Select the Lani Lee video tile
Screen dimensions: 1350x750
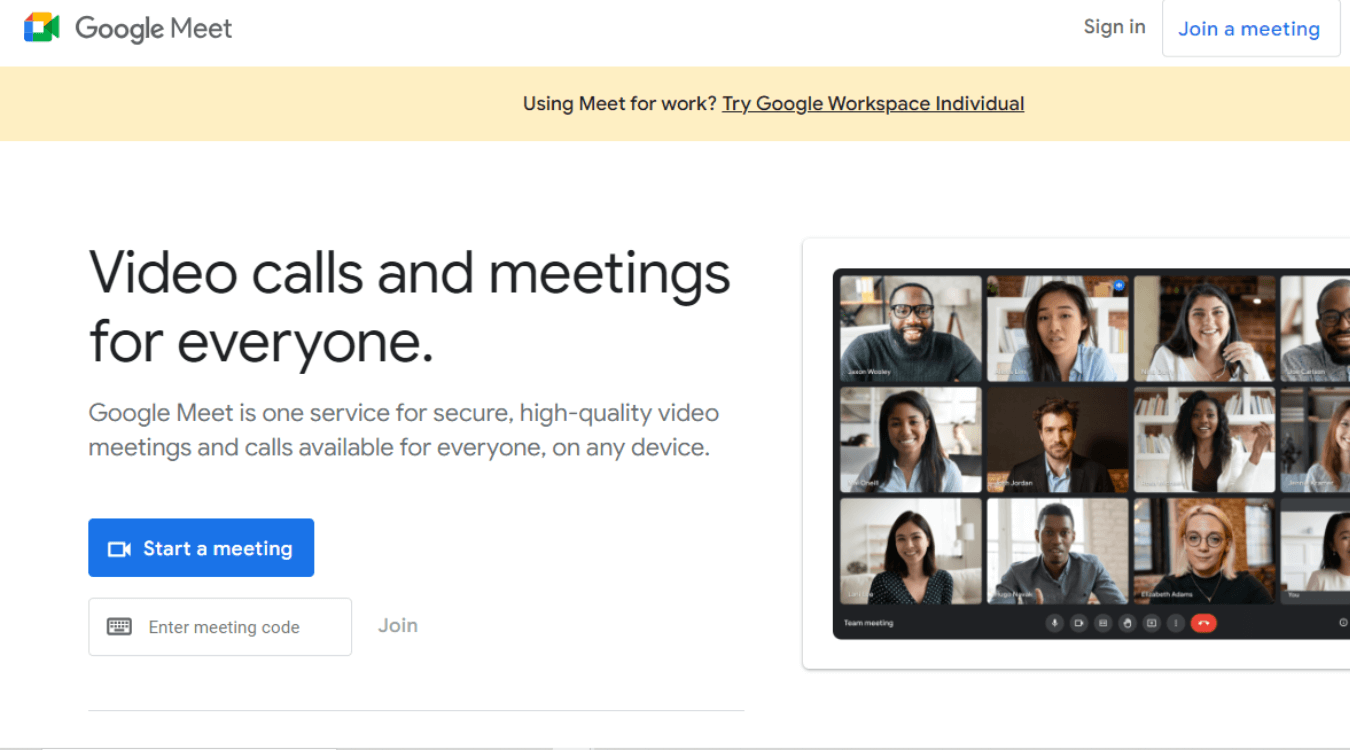pyautogui.click(x=911, y=551)
